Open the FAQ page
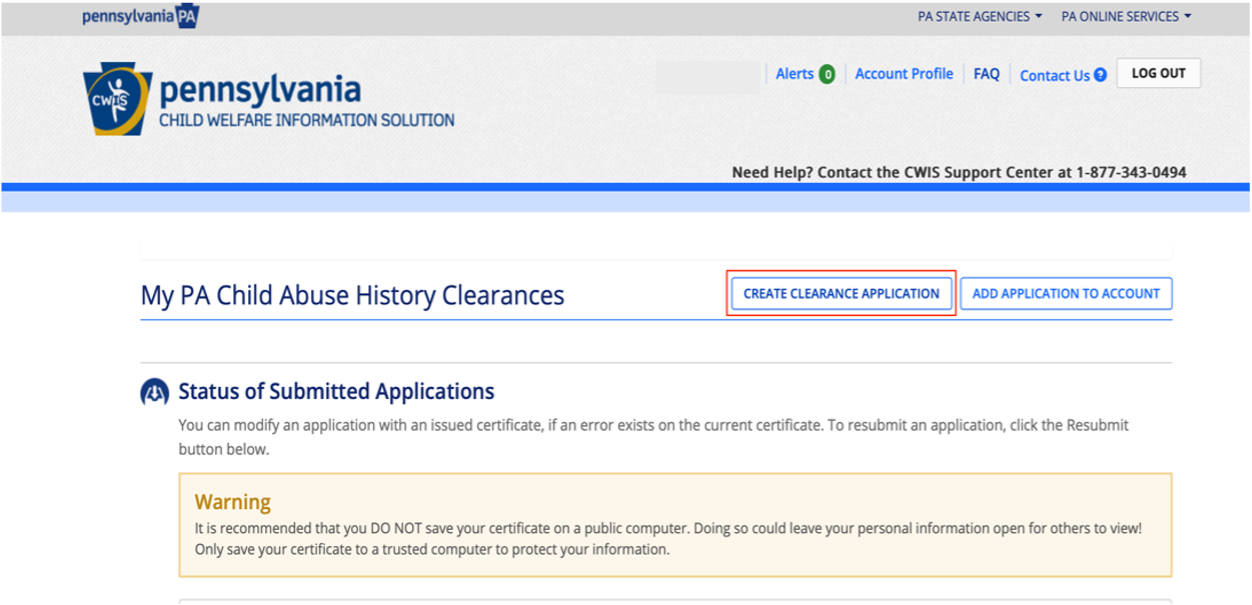Image resolution: width=1252 pixels, height=605 pixels. pyautogui.click(x=986, y=74)
